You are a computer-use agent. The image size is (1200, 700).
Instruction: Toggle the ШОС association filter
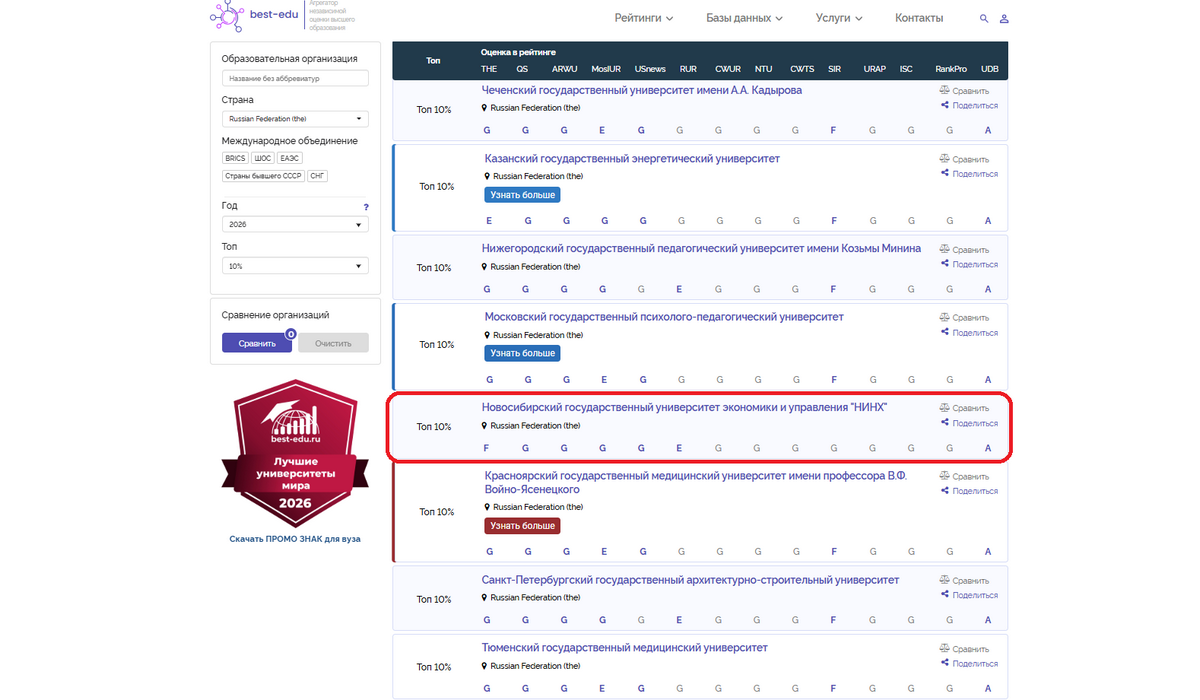pos(262,158)
